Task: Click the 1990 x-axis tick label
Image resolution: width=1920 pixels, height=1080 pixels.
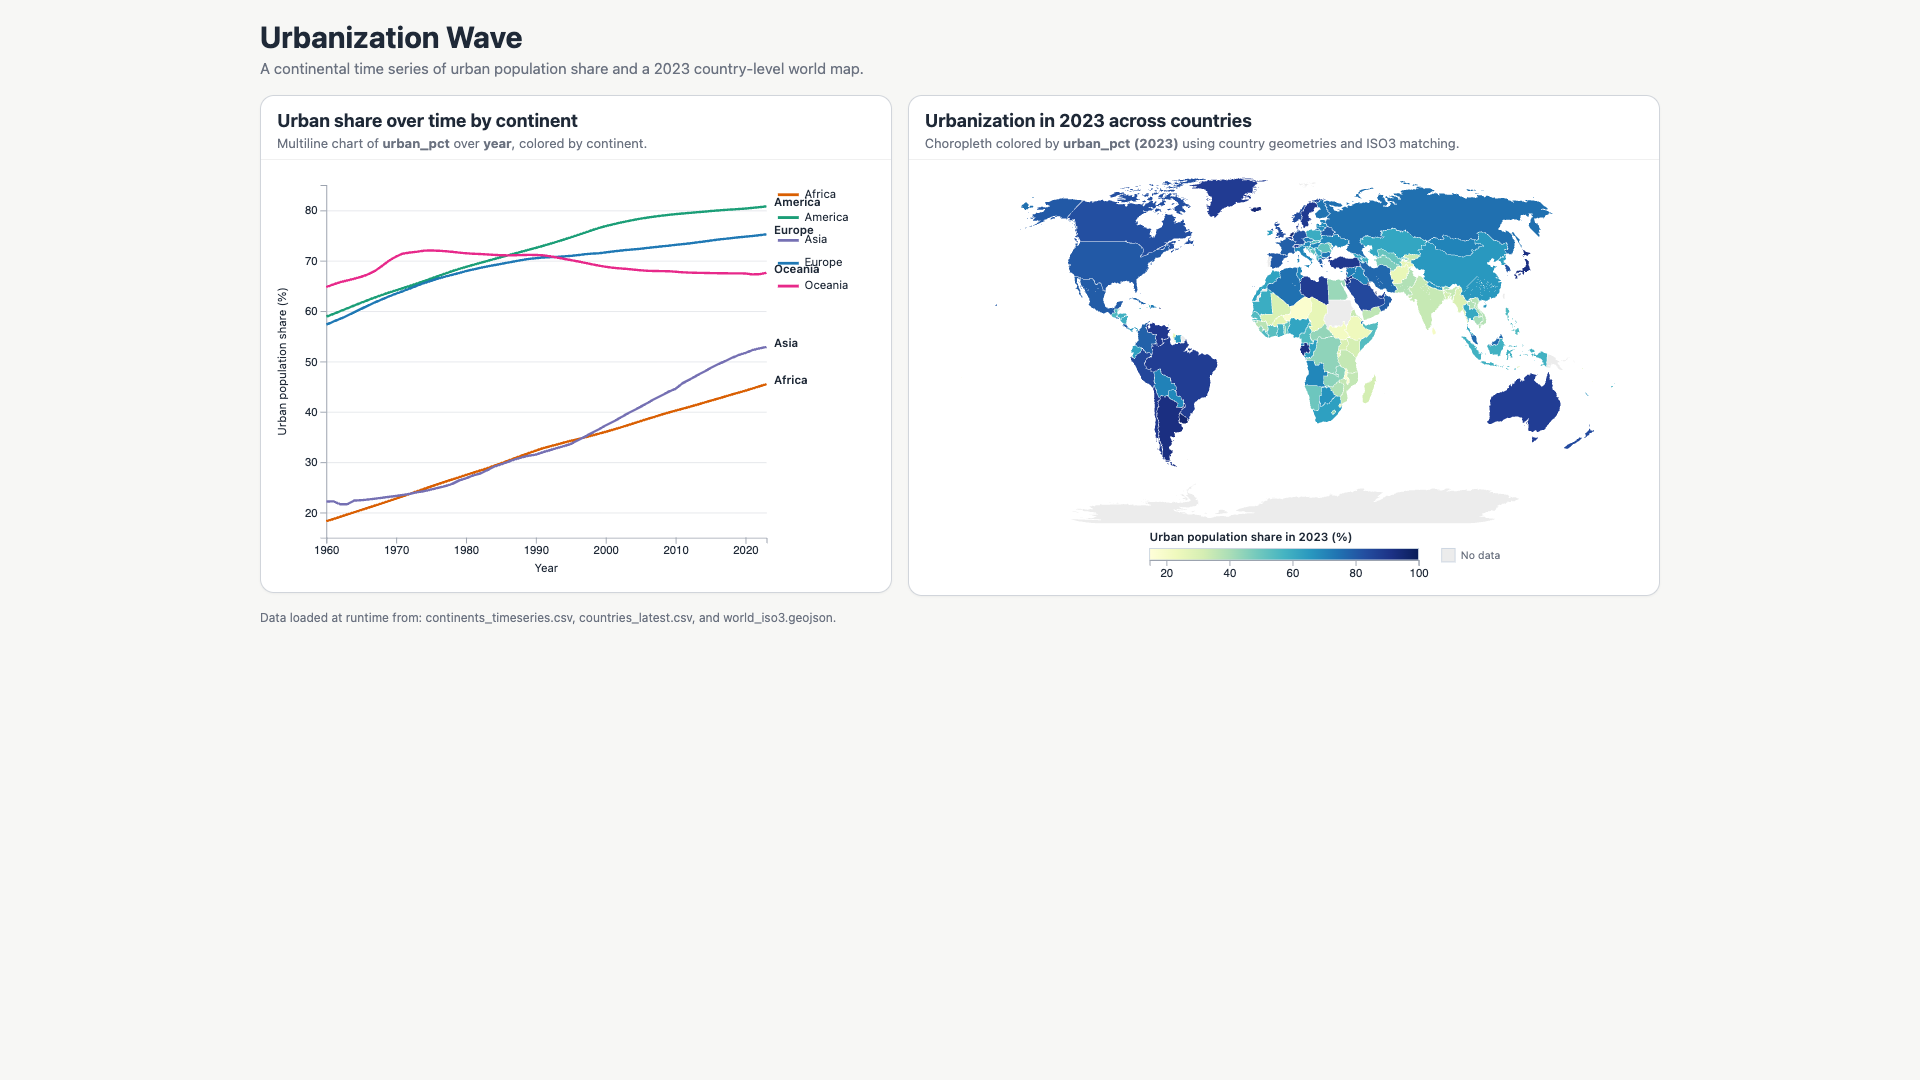Action: pyautogui.click(x=536, y=550)
